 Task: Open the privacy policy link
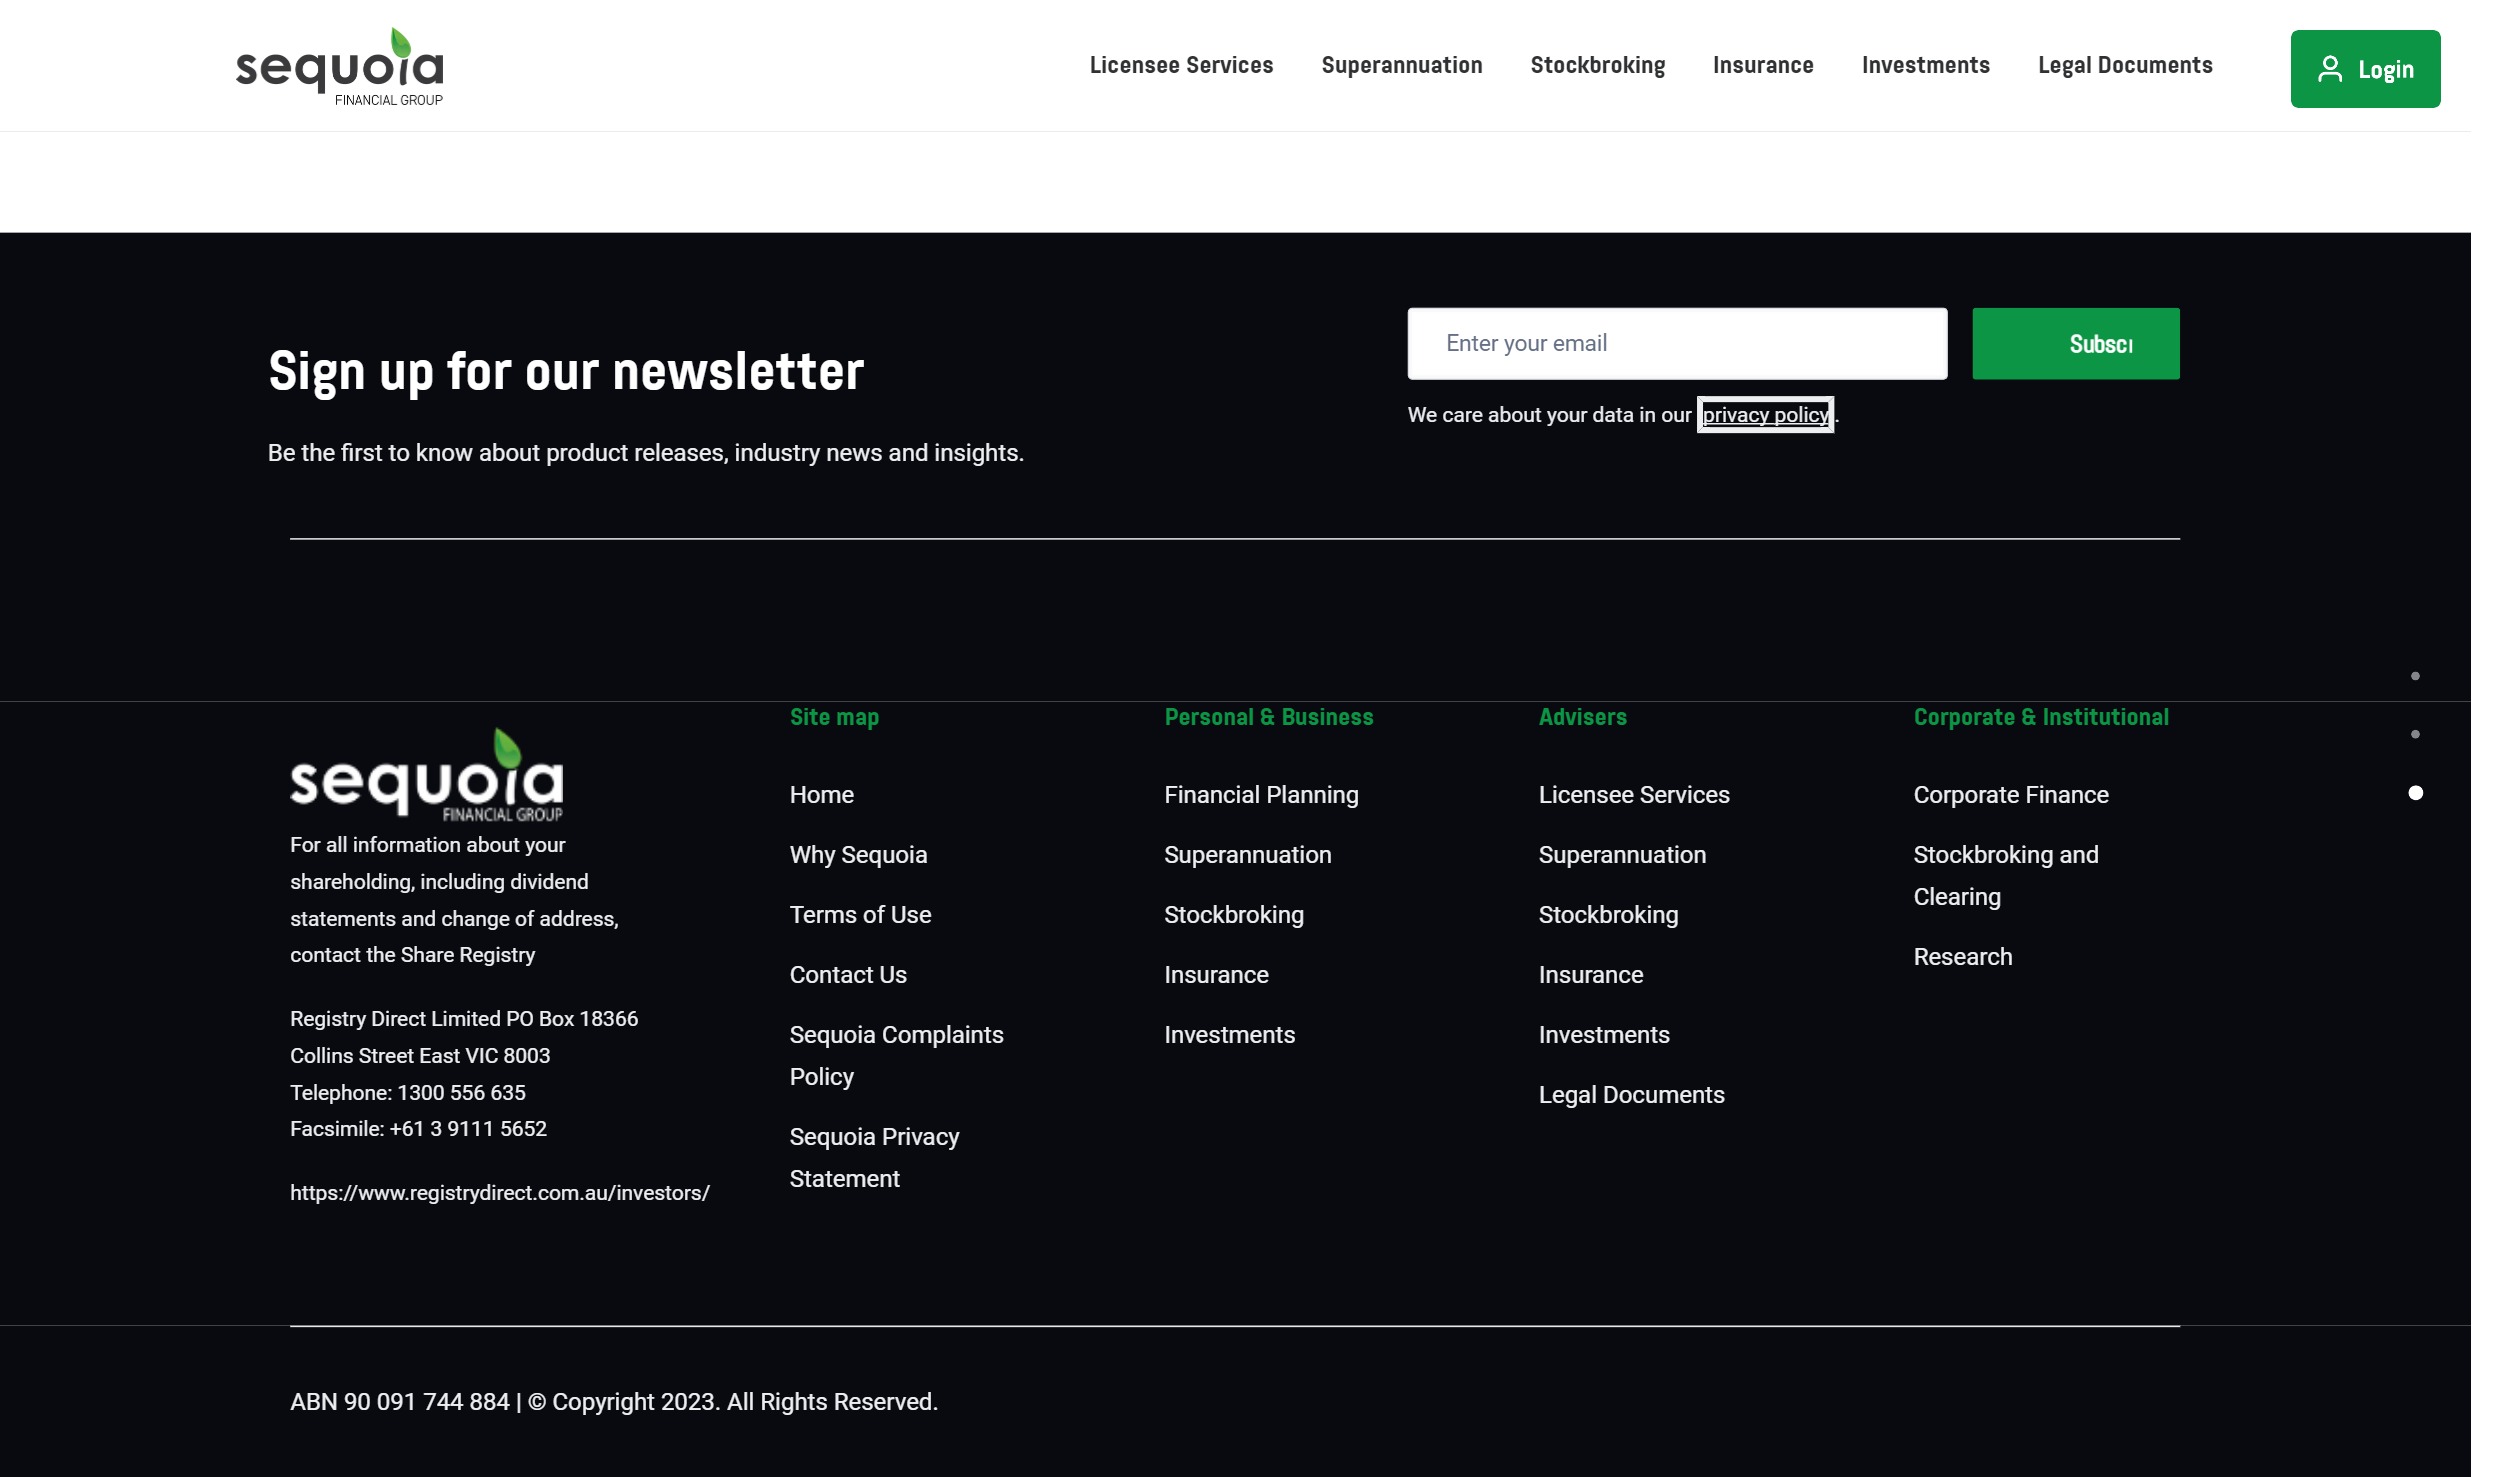pyautogui.click(x=1764, y=415)
